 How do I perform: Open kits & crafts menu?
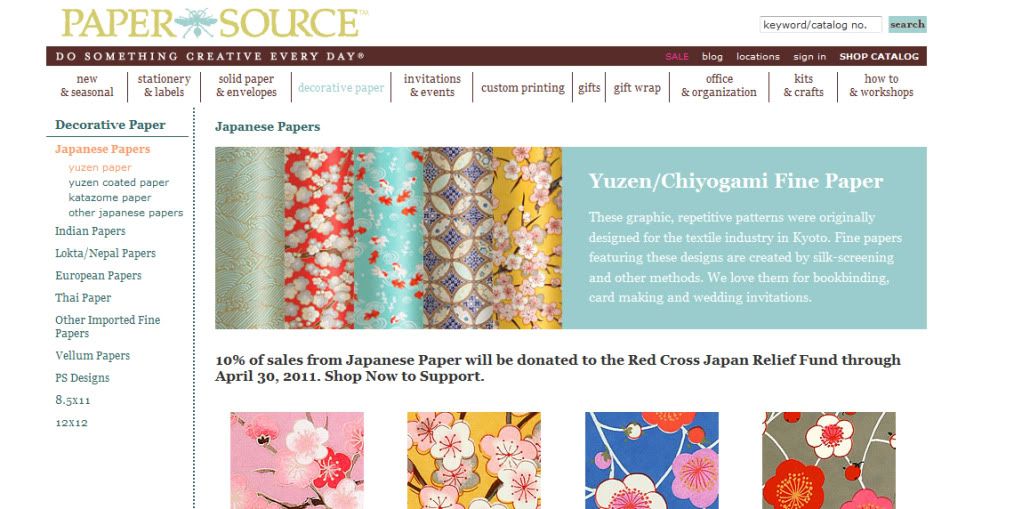click(803, 86)
